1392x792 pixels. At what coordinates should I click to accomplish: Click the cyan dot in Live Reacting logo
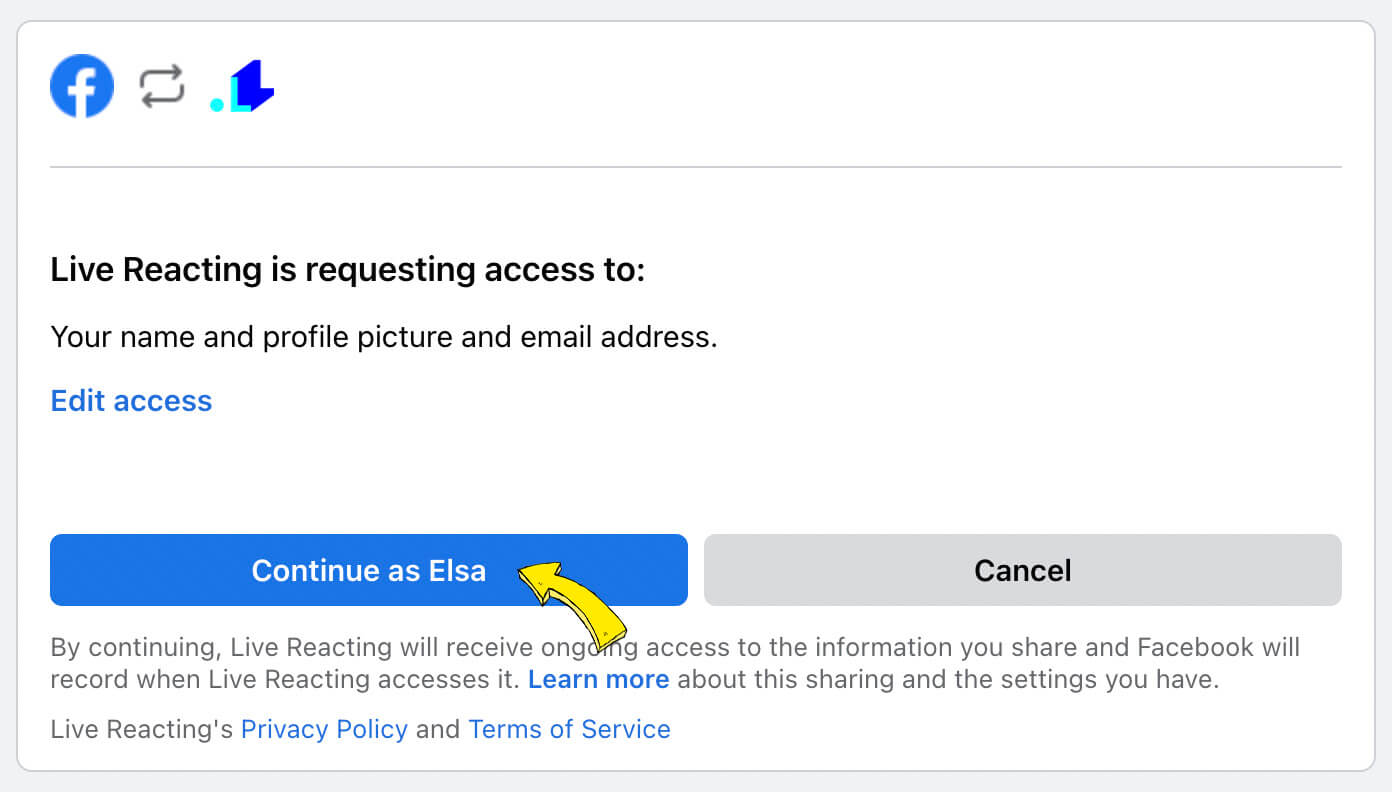pyautogui.click(x=217, y=104)
